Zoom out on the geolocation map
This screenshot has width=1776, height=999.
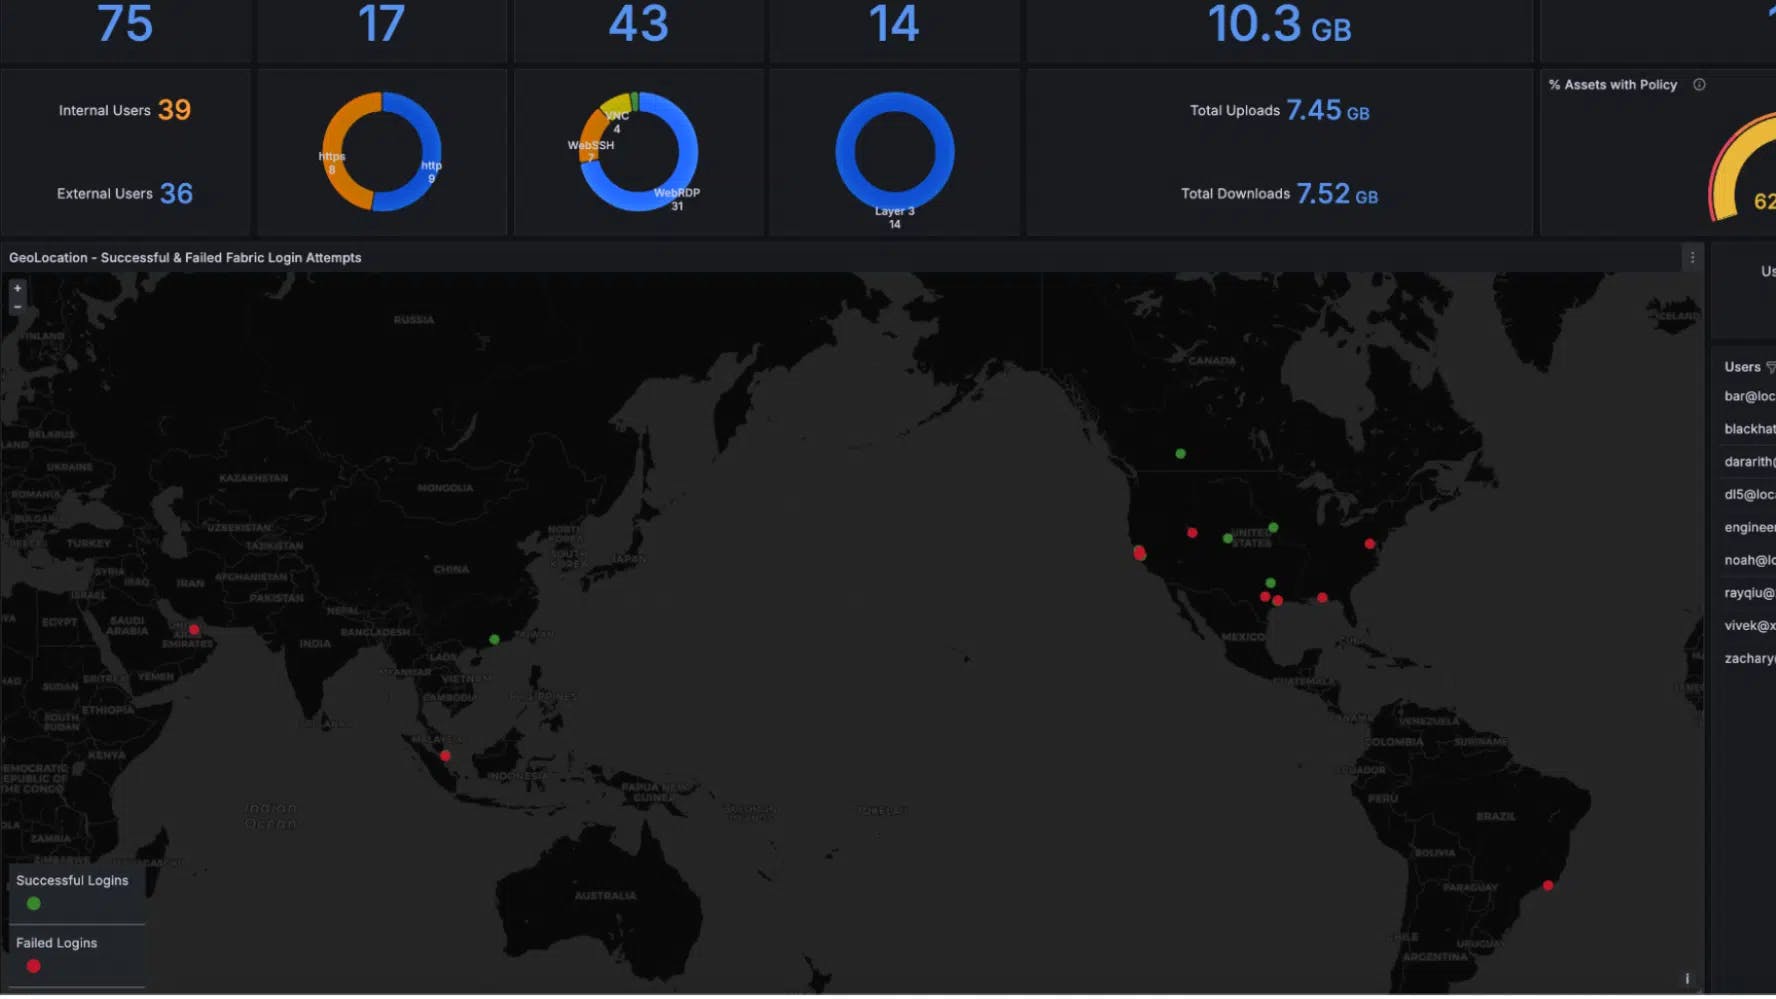[17, 307]
